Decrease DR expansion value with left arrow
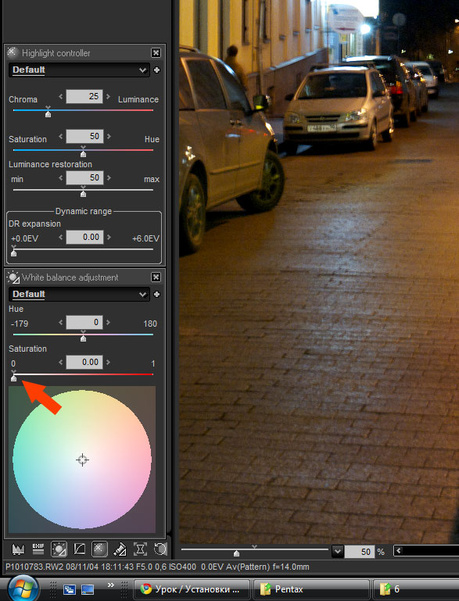 point(61,237)
